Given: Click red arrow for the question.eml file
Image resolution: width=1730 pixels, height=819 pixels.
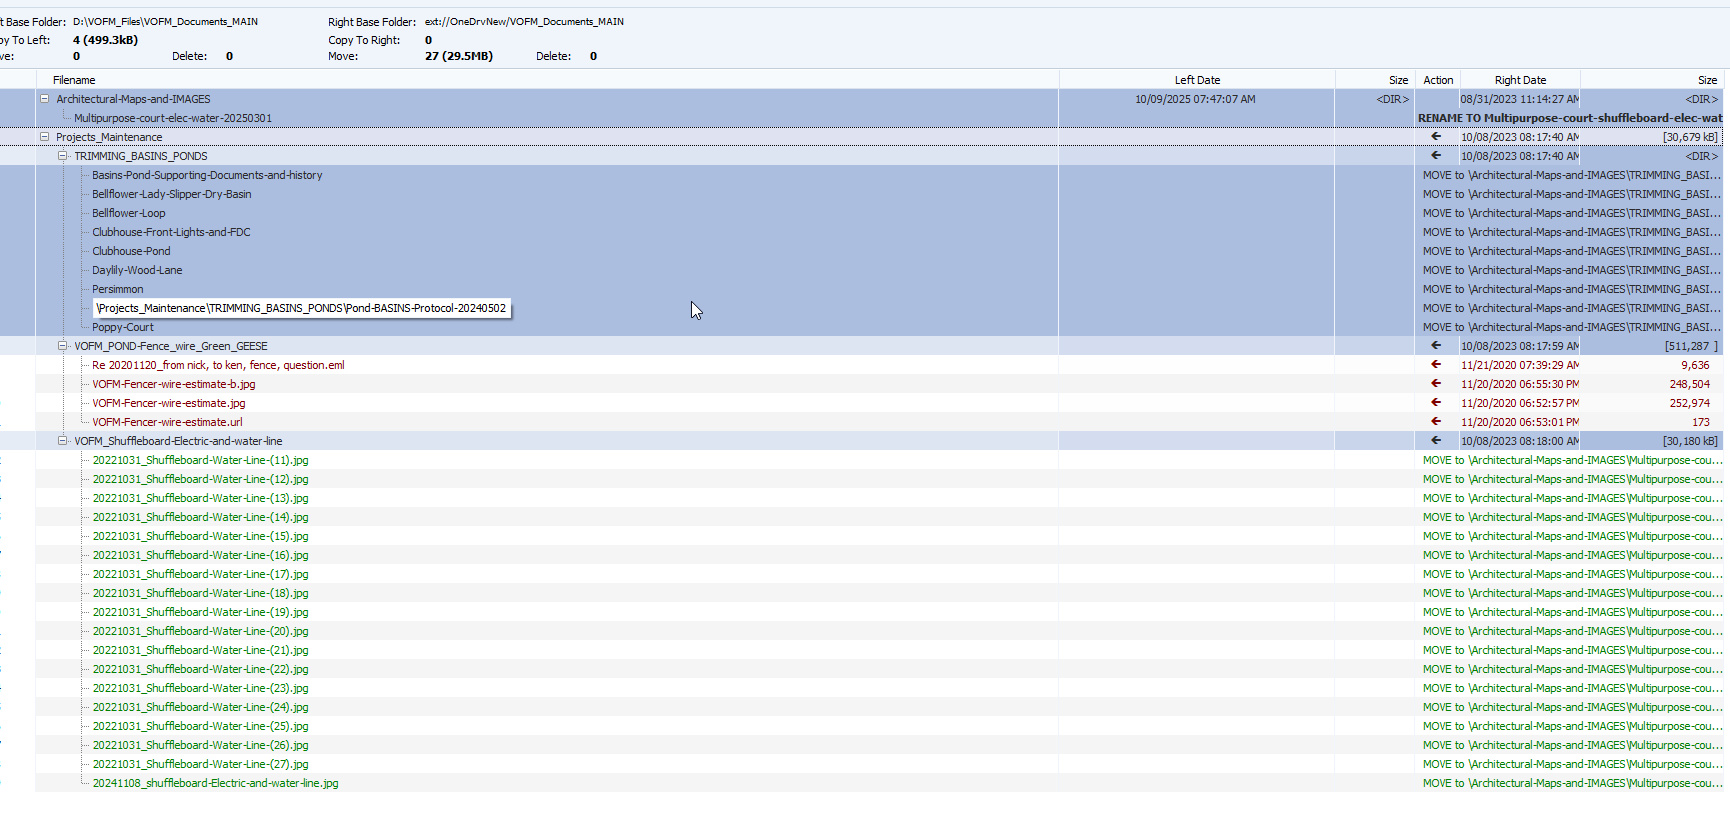Looking at the screenshot, I should (x=1436, y=365).
